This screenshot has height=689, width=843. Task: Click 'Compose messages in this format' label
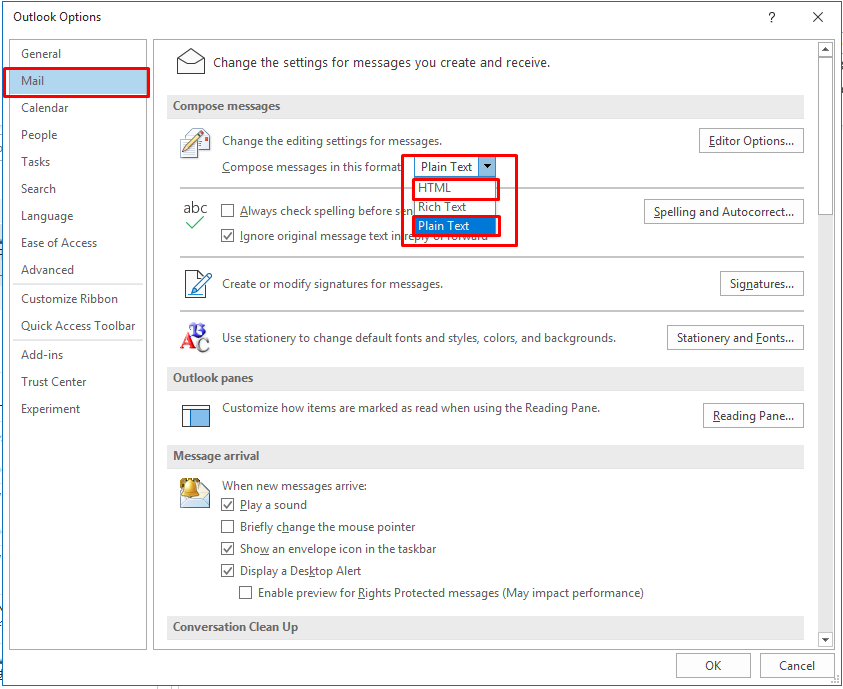312,167
